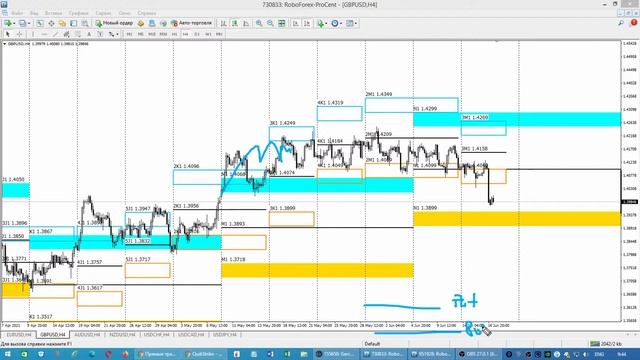Open the Indicators list icon

[x=321, y=23]
